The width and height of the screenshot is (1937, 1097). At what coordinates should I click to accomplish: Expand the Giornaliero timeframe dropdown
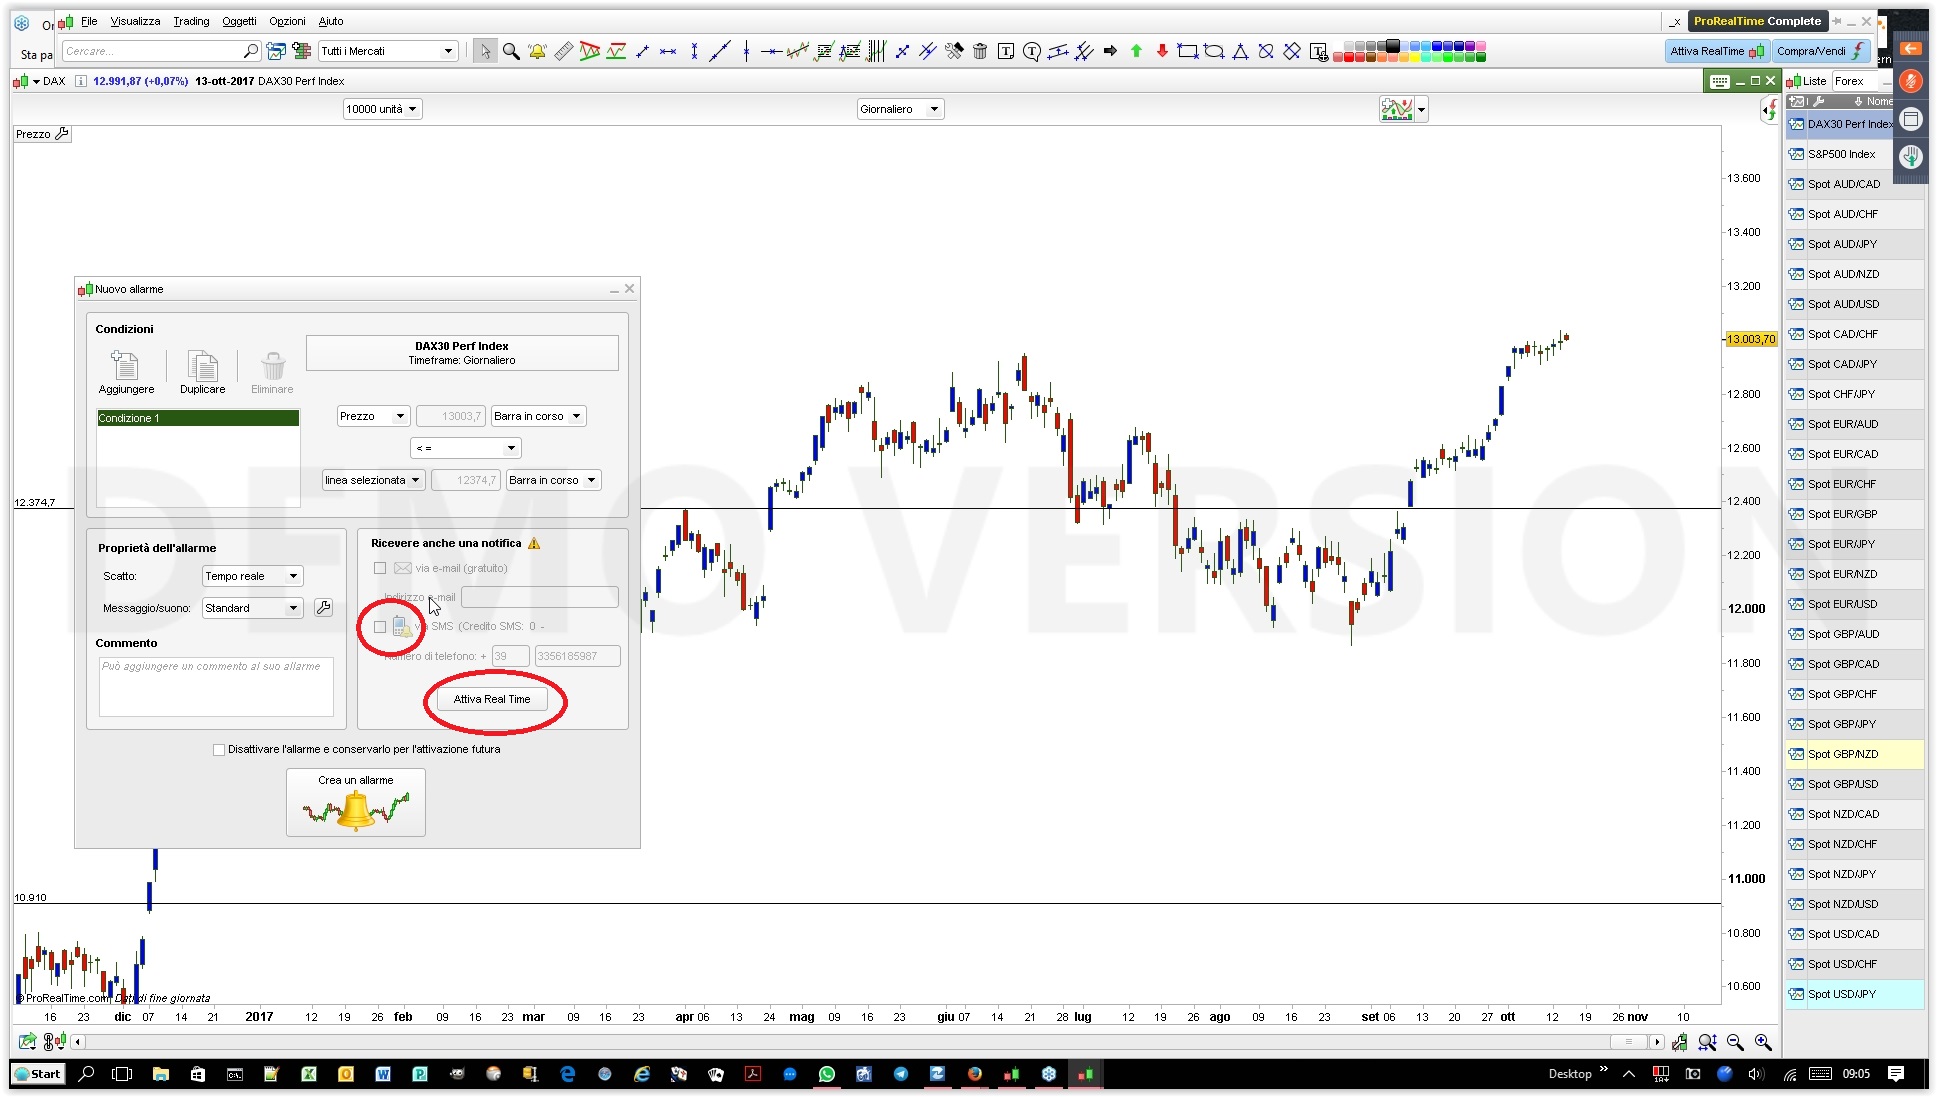tap(900, 109)
